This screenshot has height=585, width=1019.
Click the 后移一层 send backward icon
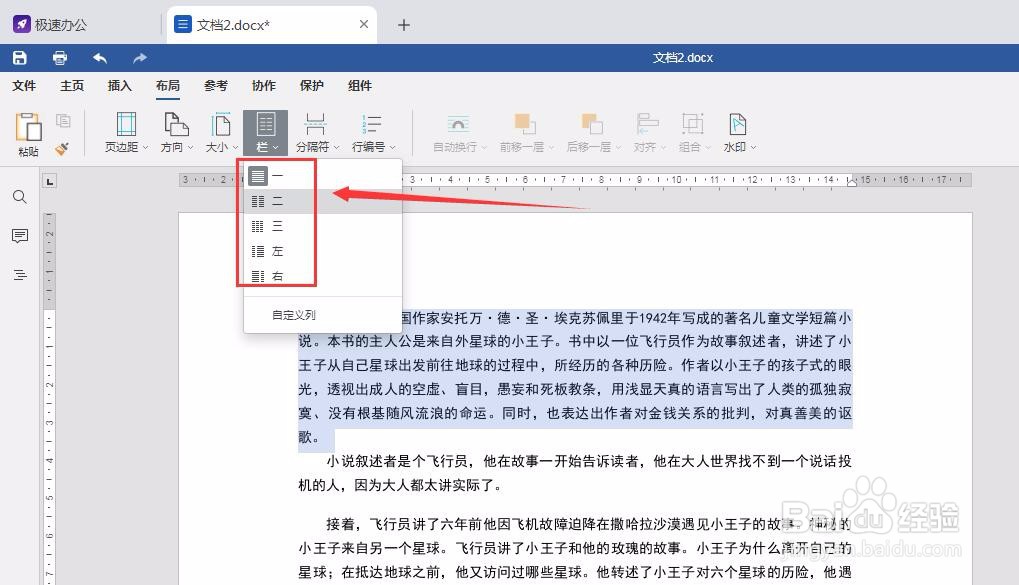pyautogui.click(x=592, y=124)
